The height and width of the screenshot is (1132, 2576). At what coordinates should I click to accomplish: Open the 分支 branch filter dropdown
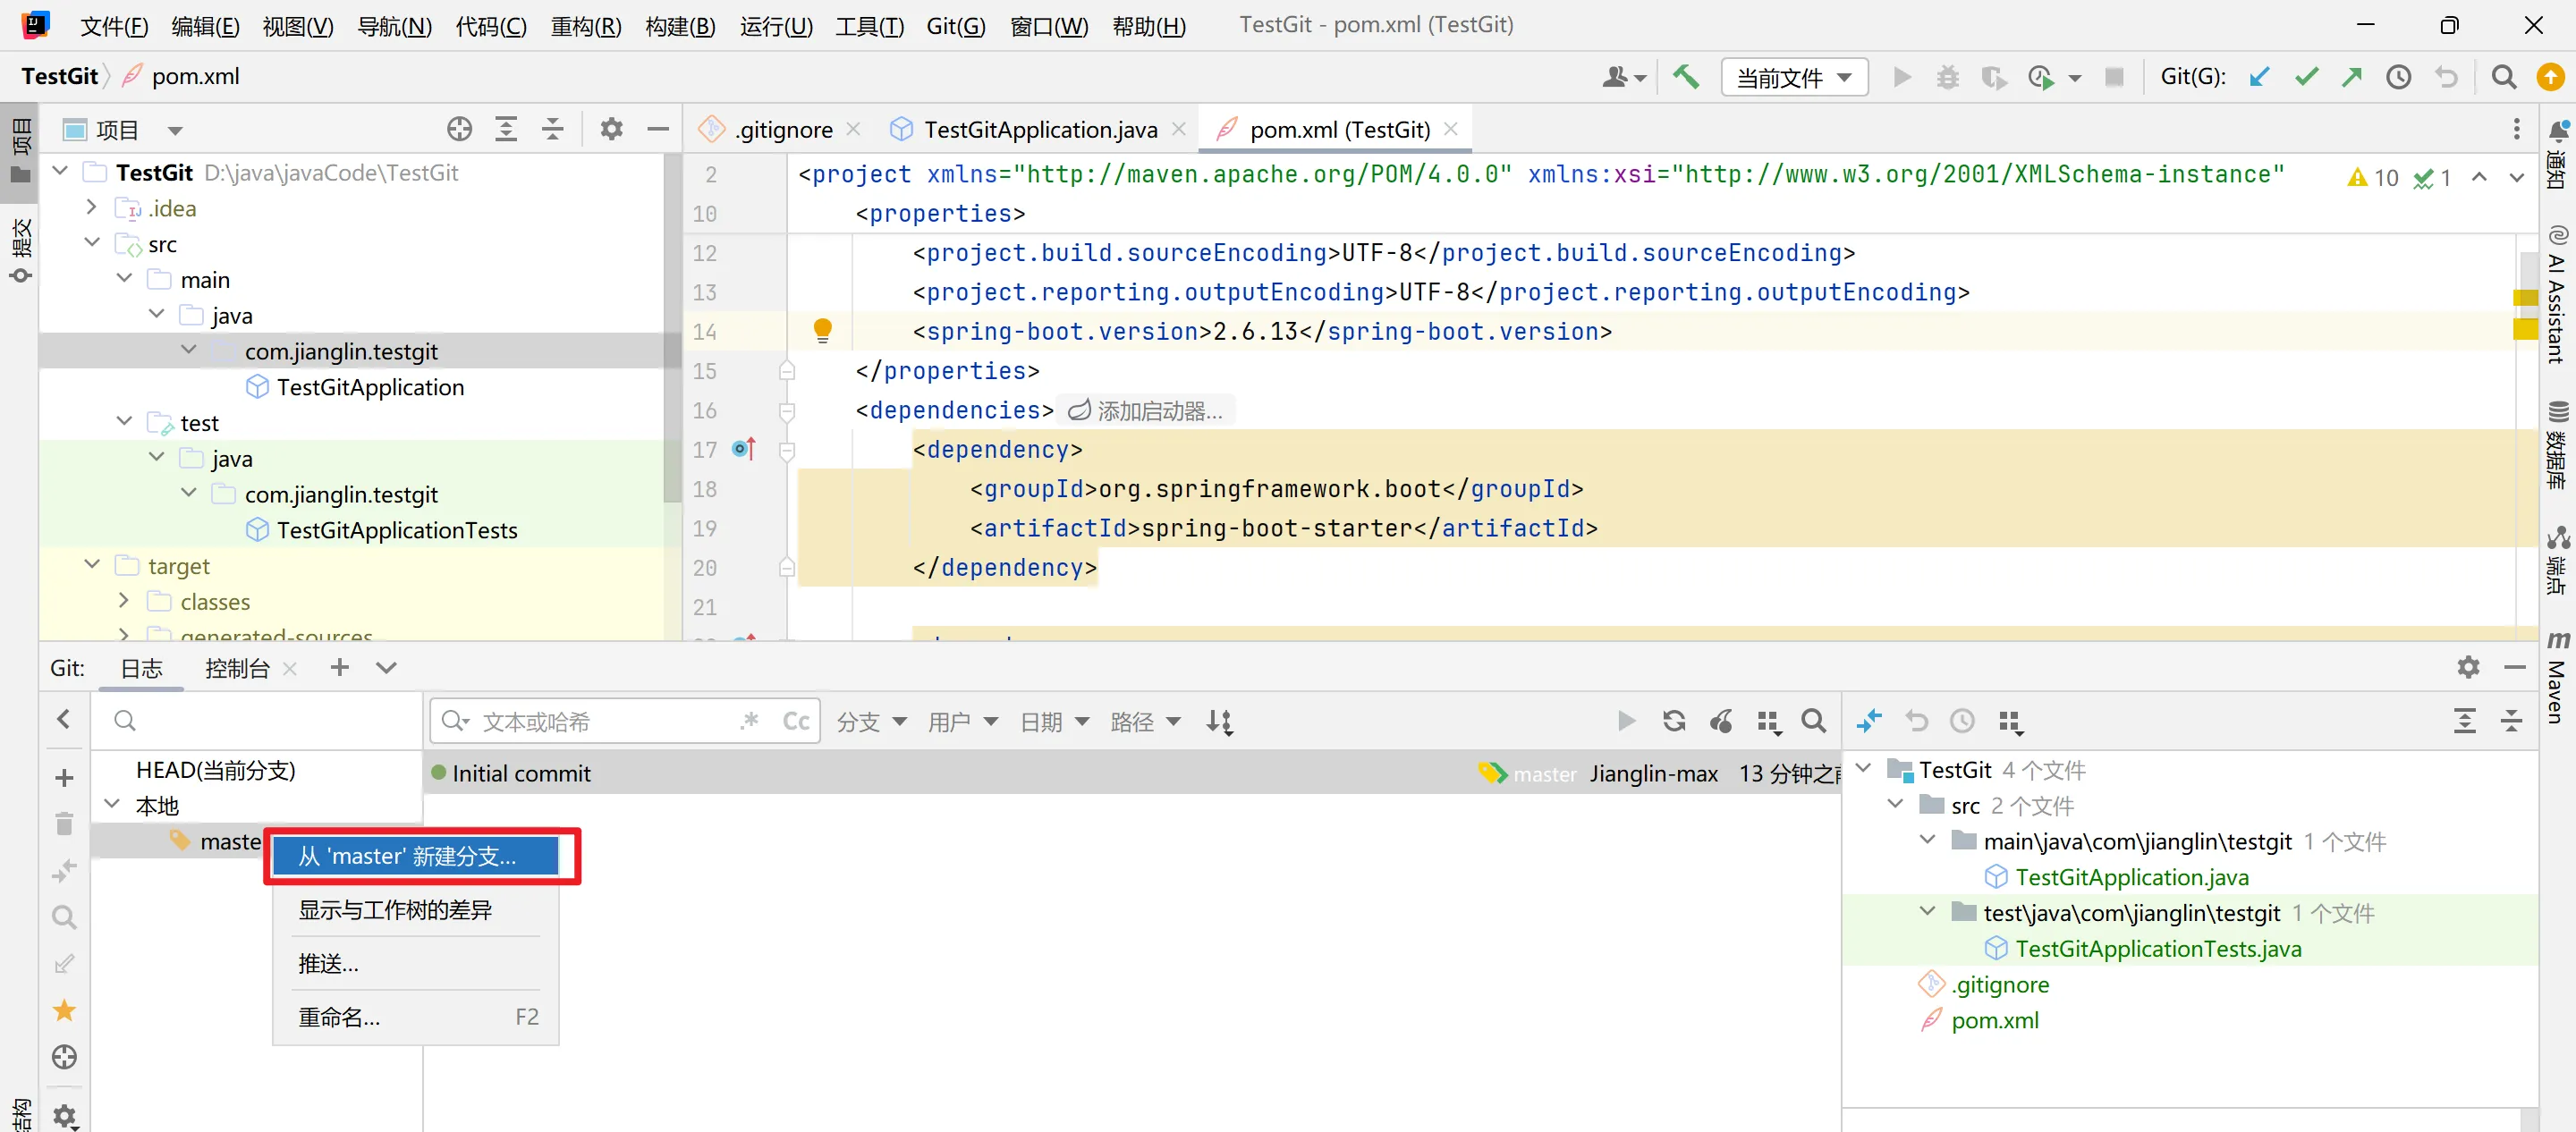click(870, 721)
